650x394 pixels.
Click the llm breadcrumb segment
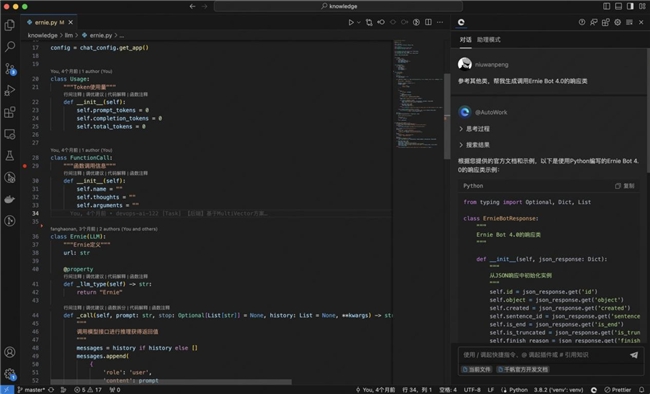(69, 35)
